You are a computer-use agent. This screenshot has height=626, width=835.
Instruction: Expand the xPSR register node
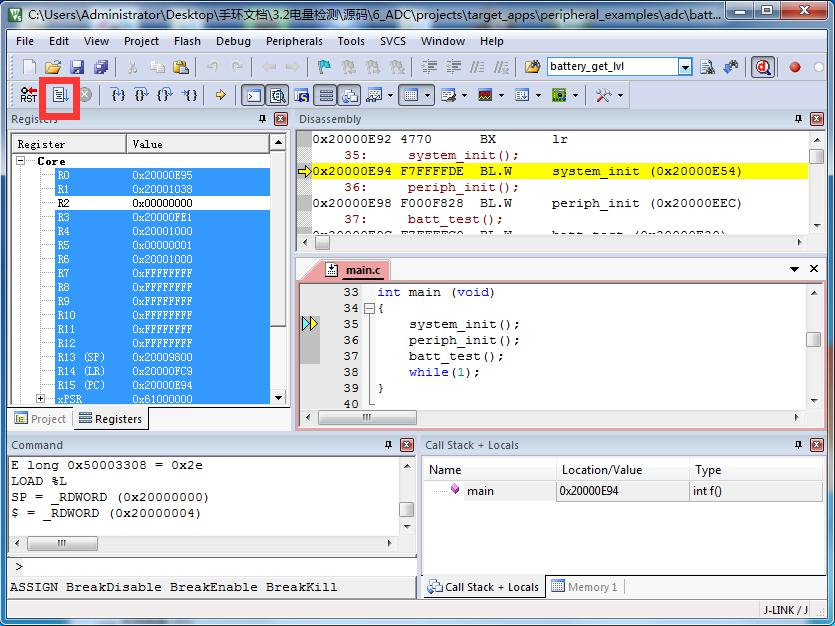(x=40, y=398)
